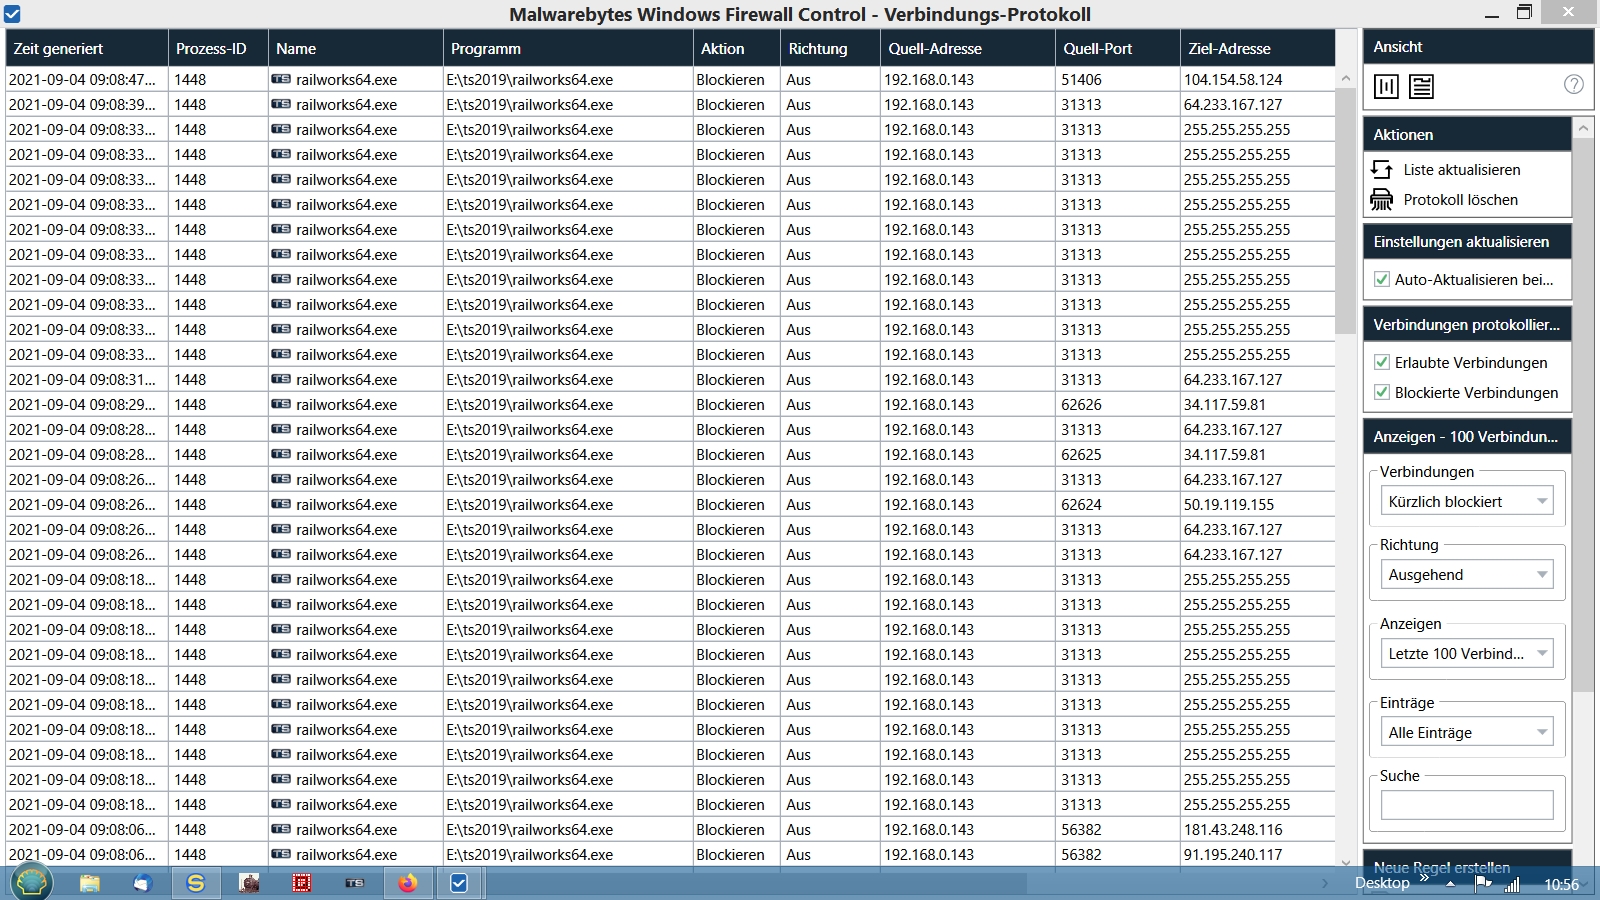Sort by the Quell-Port column header

[x=1118, y=48]
